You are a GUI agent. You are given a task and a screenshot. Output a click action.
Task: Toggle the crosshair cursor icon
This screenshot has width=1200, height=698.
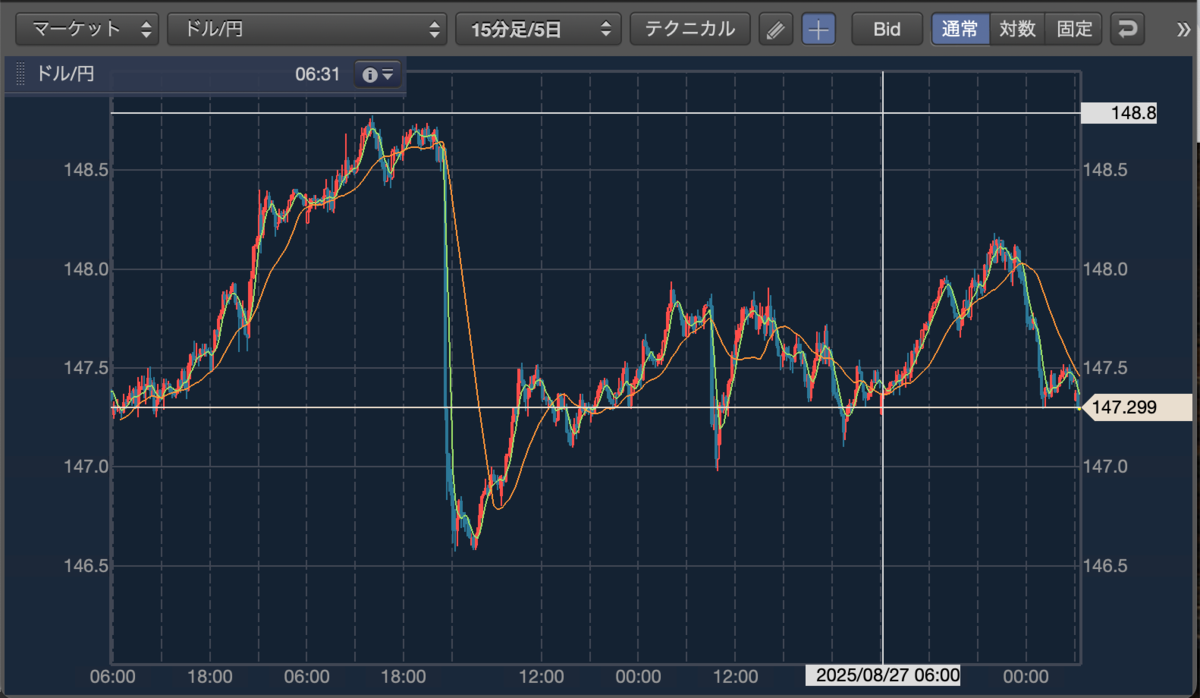coord(819,29)
